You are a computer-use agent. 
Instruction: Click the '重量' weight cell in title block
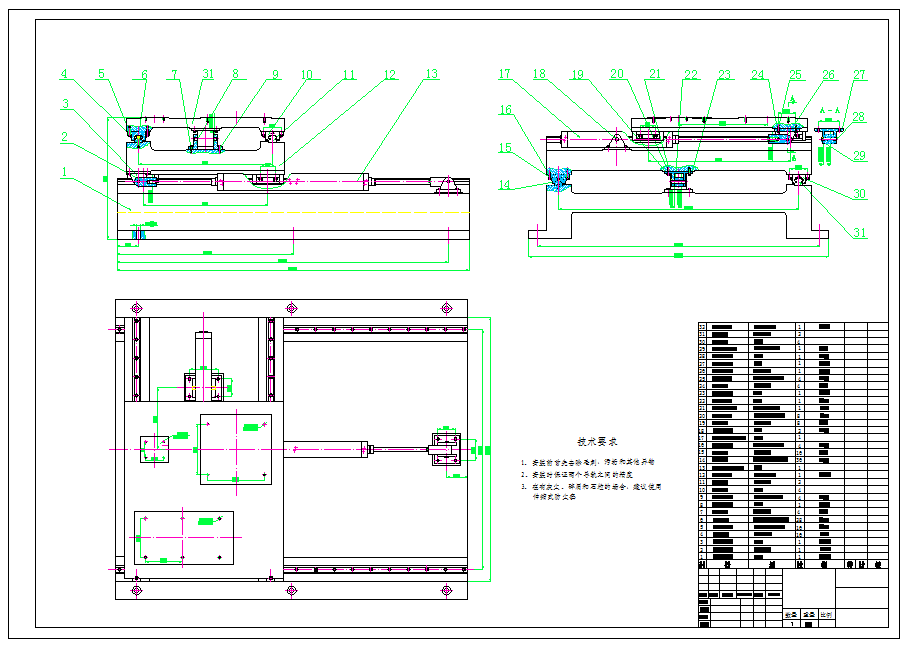809,615
